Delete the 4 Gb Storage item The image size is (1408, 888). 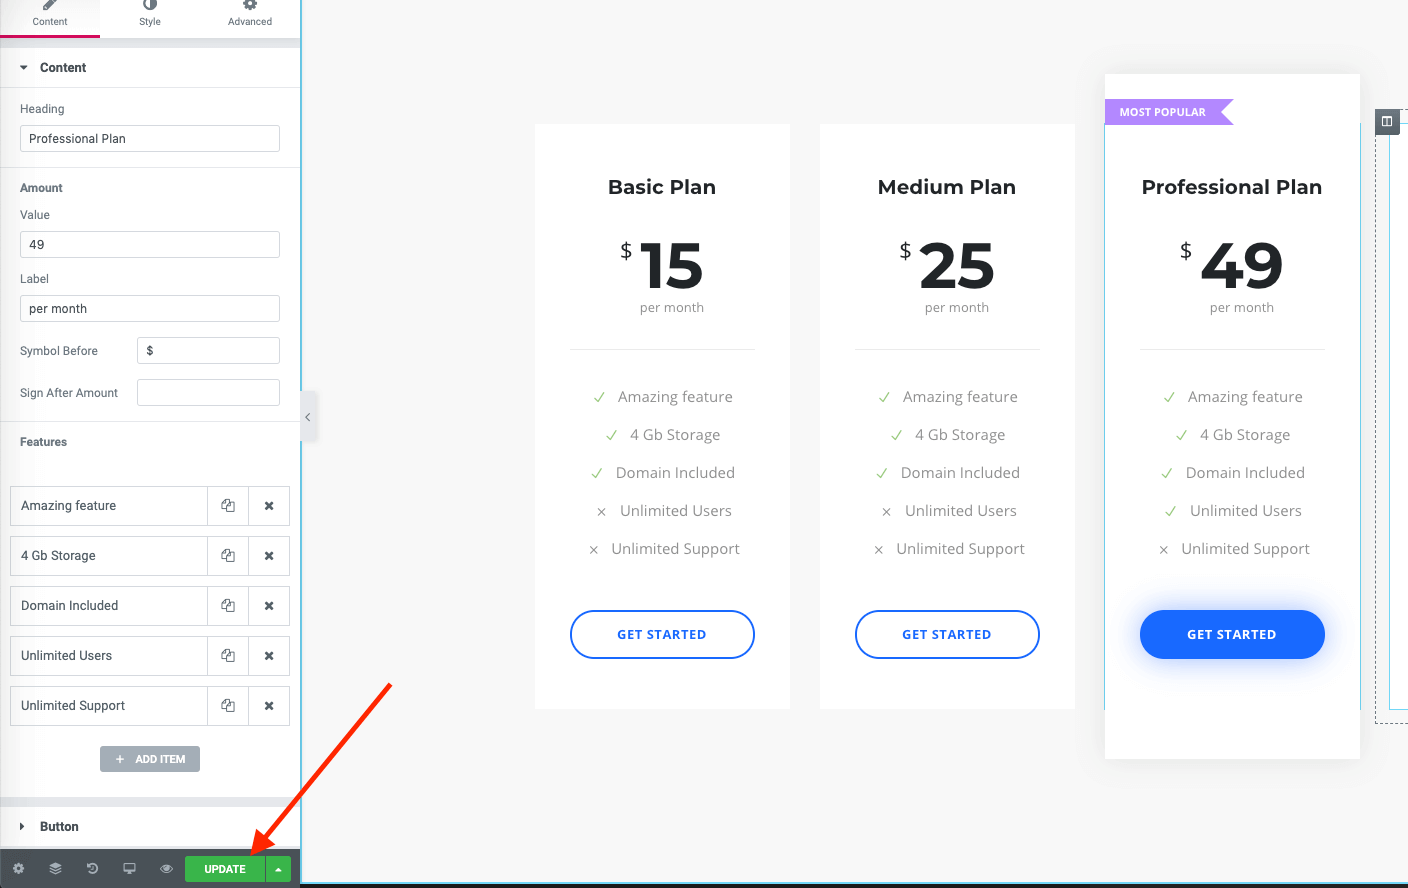tap(269, 556)
